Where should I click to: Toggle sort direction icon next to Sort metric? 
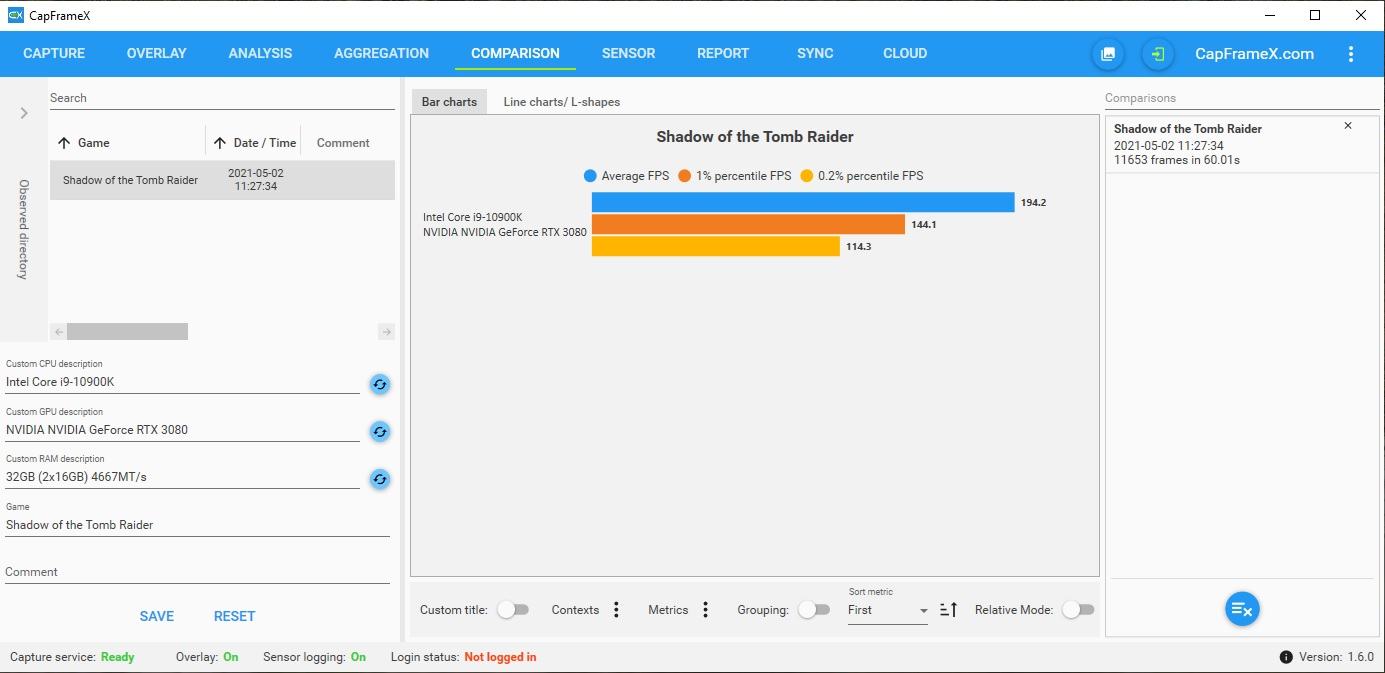(x=949, y=609)
